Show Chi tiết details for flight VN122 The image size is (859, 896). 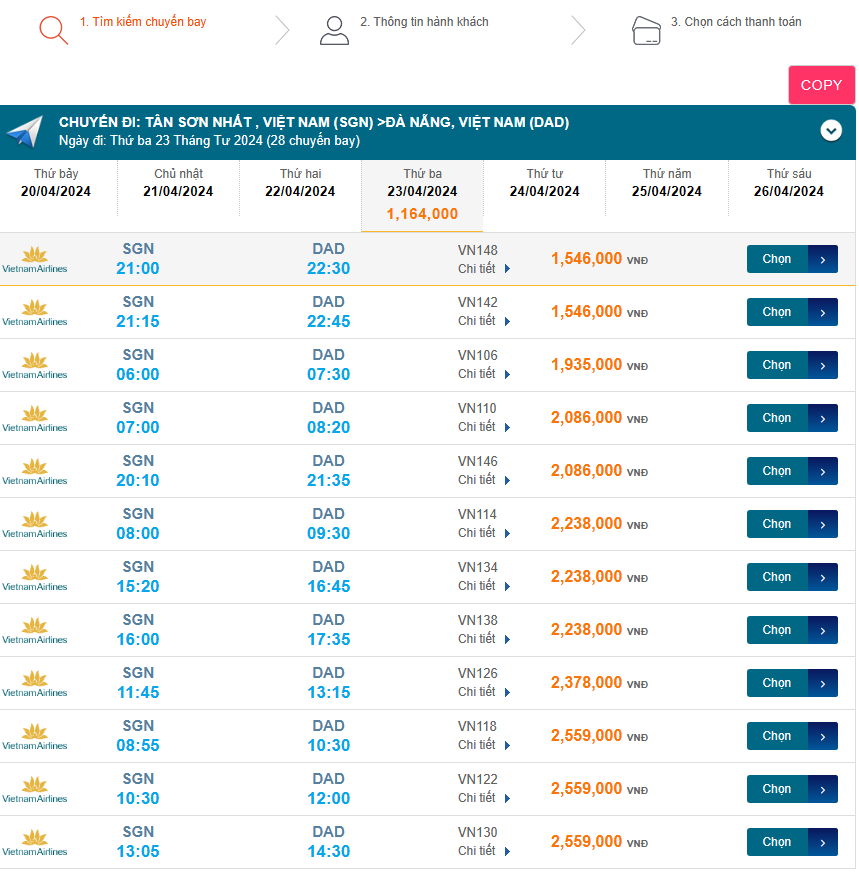[x=484, y=798]
